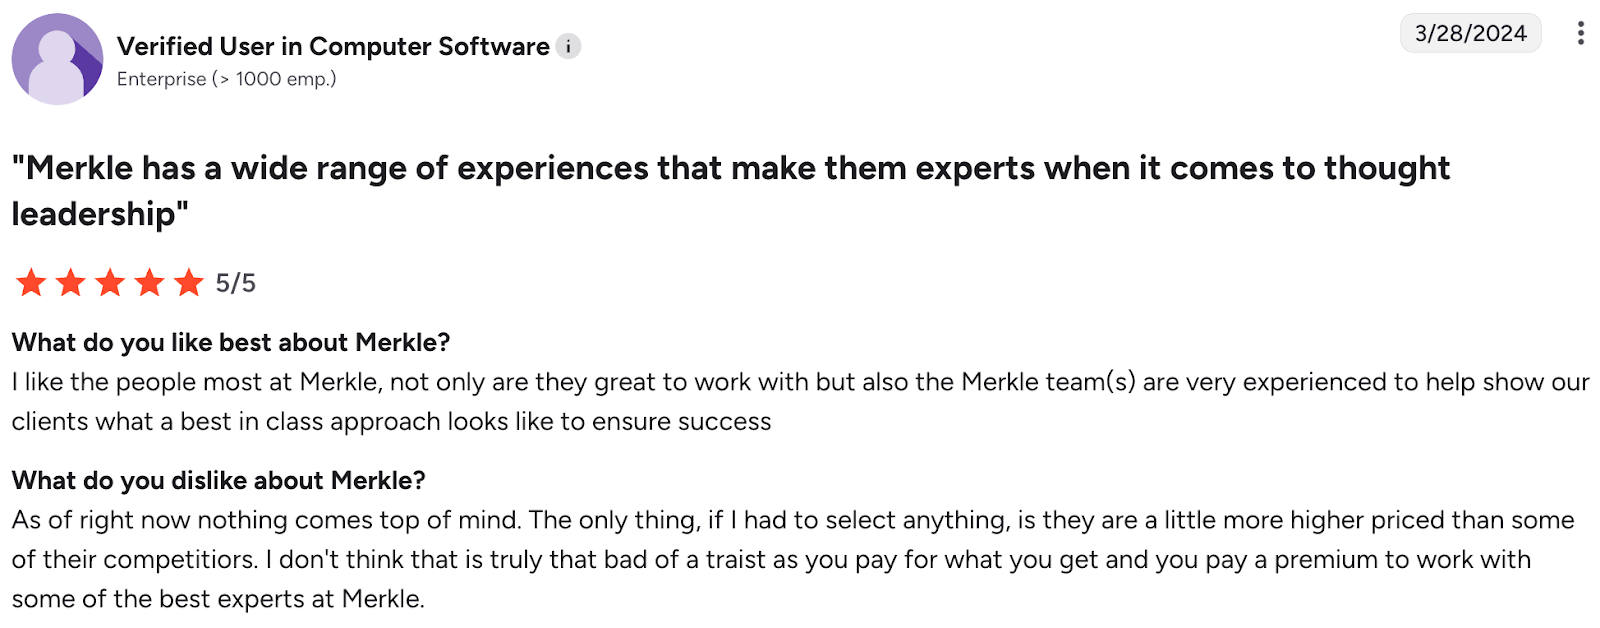Click the 3/28/2024 date chip
This screenshot has height=628, width=1600.
coord(1470,33)
